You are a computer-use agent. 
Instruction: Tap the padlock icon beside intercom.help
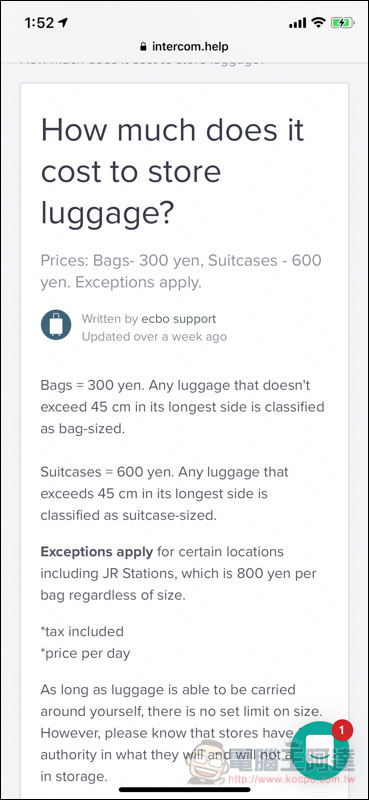tap(143, 47)
